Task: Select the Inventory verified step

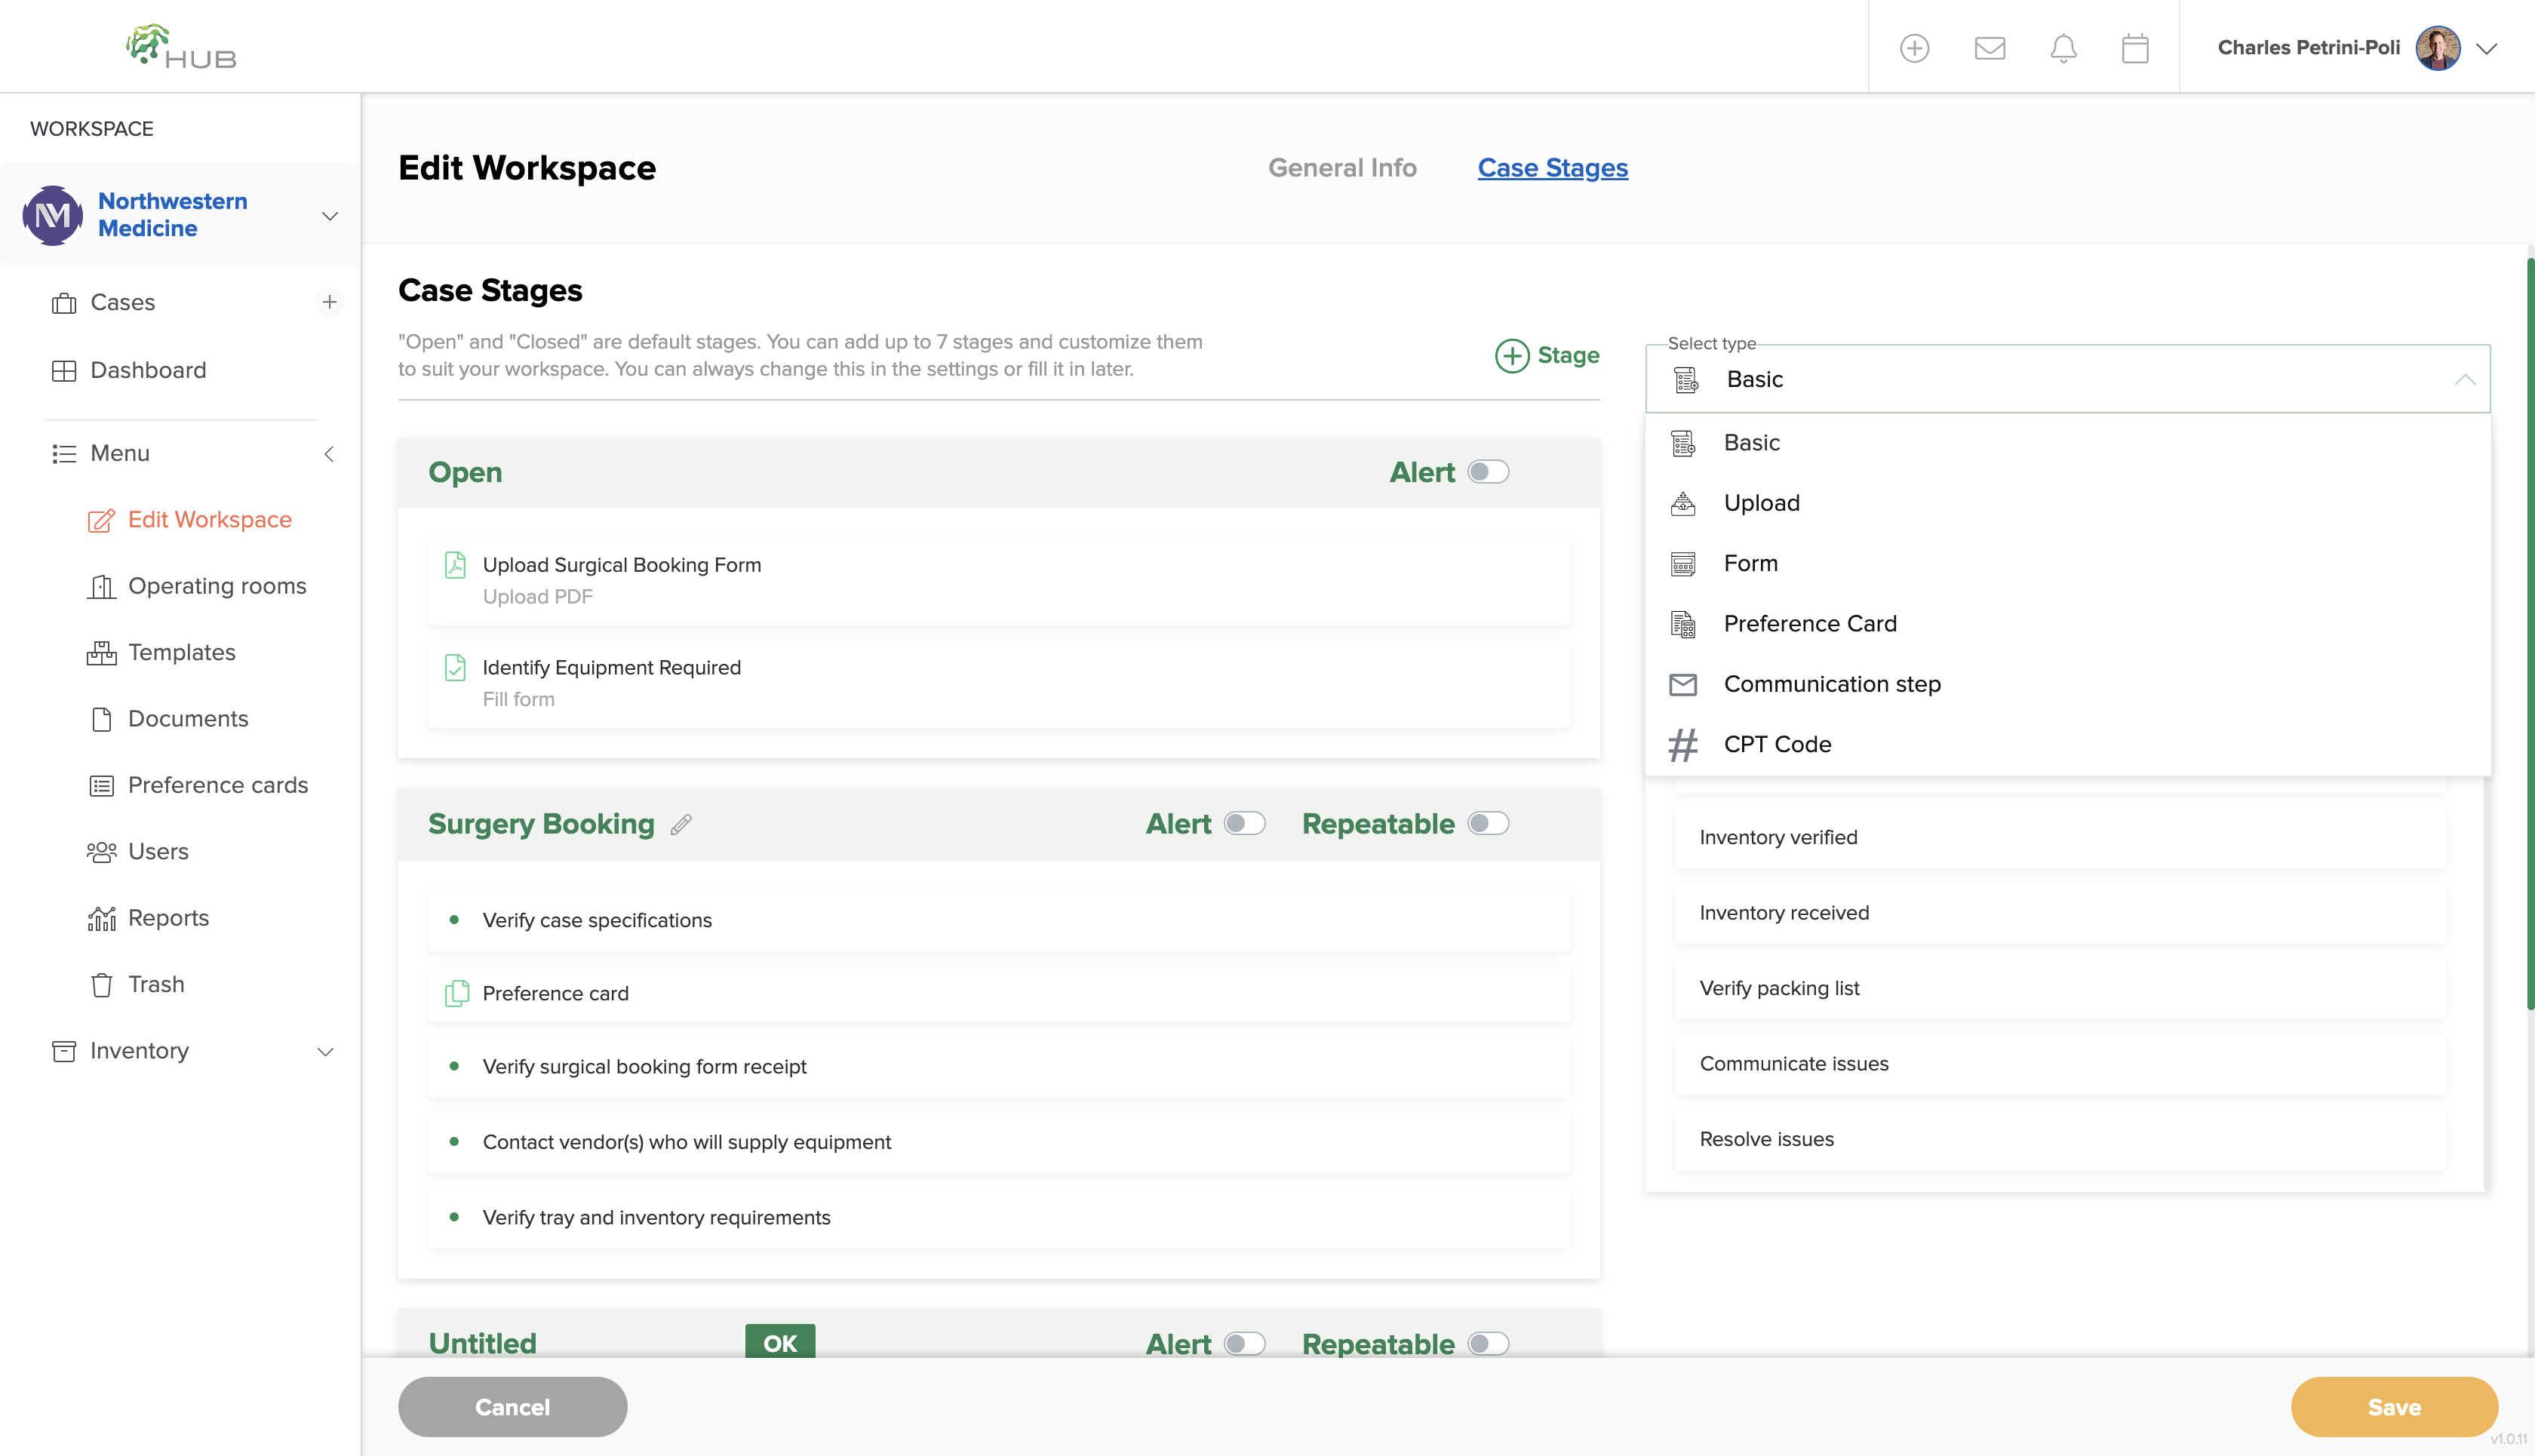Action: pos(2060,838)
